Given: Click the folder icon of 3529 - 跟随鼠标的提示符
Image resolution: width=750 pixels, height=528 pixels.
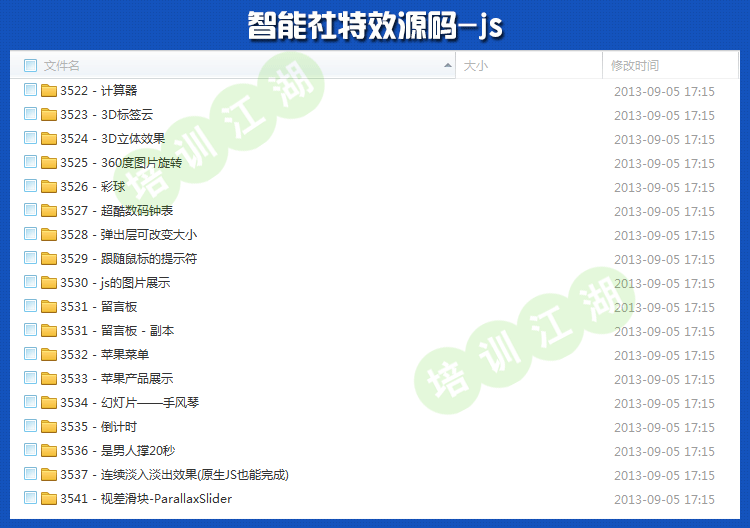Looking at the screenshot, I should click(49, 258).
